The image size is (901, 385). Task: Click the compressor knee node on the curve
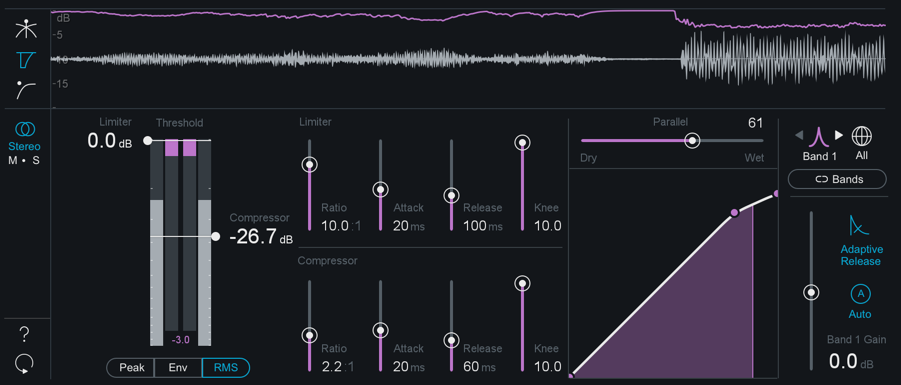pyautogui.click(x=734, y=213)
